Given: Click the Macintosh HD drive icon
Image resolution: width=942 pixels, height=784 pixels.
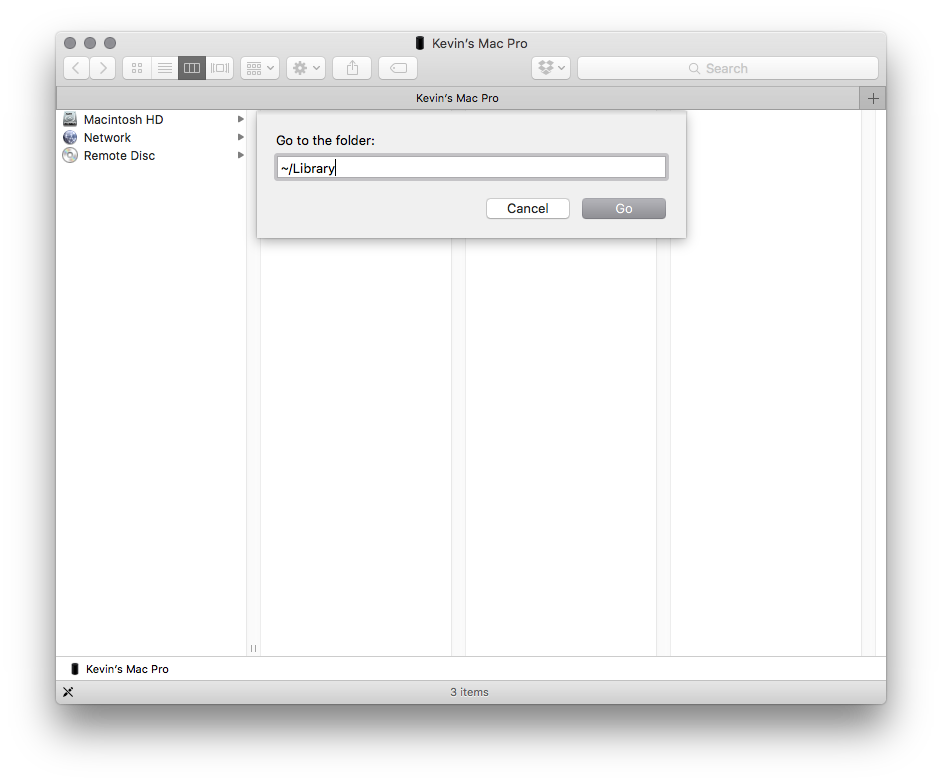Looking at the screenshot, I should click(x=70, y=119).
